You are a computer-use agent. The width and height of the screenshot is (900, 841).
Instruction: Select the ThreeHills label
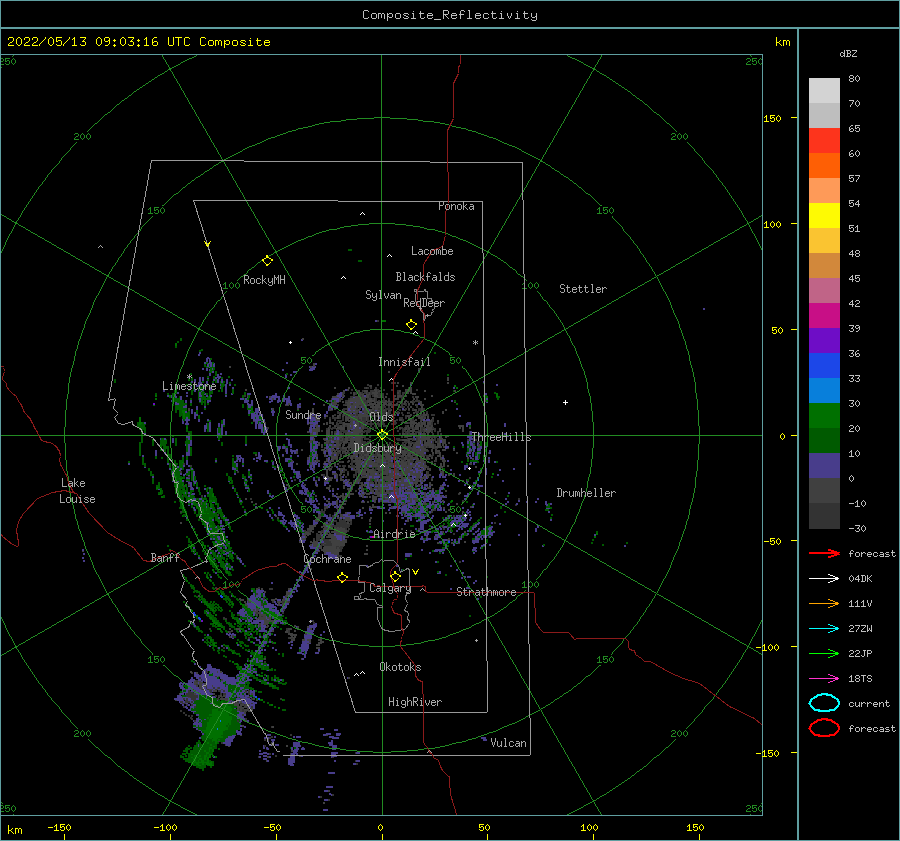pos(501,437)
